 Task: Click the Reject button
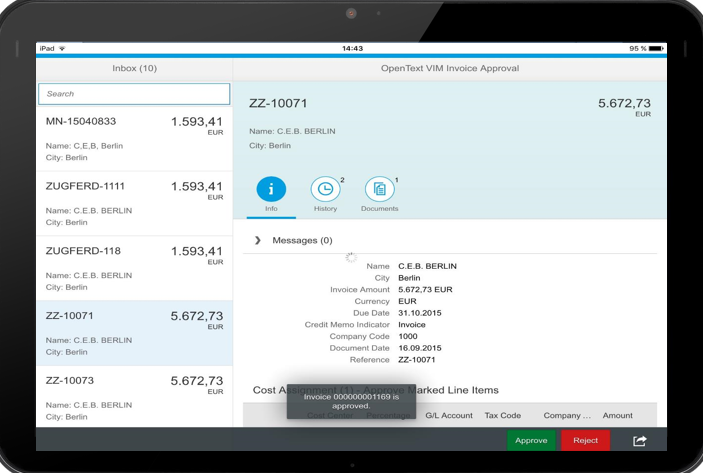[585, 440]
